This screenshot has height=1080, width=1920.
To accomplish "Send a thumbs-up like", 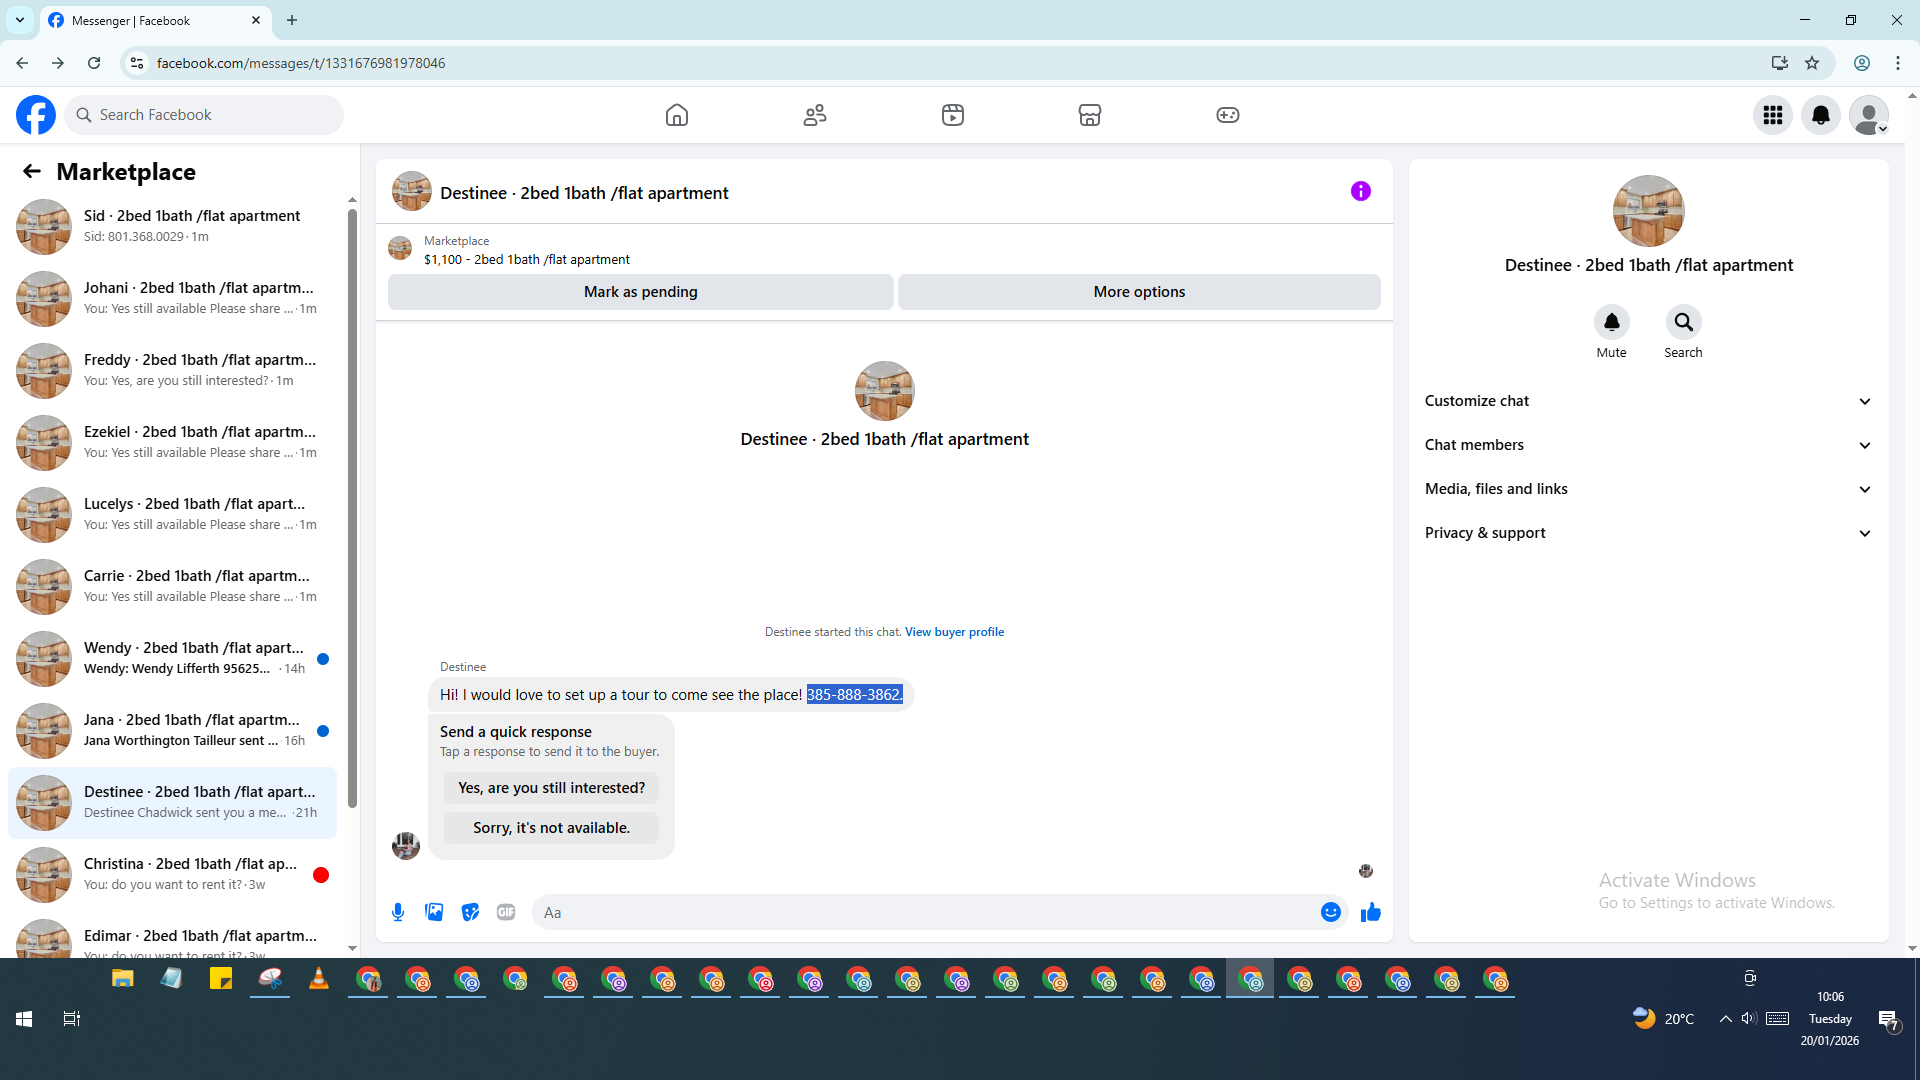I will coord(1371,912).
